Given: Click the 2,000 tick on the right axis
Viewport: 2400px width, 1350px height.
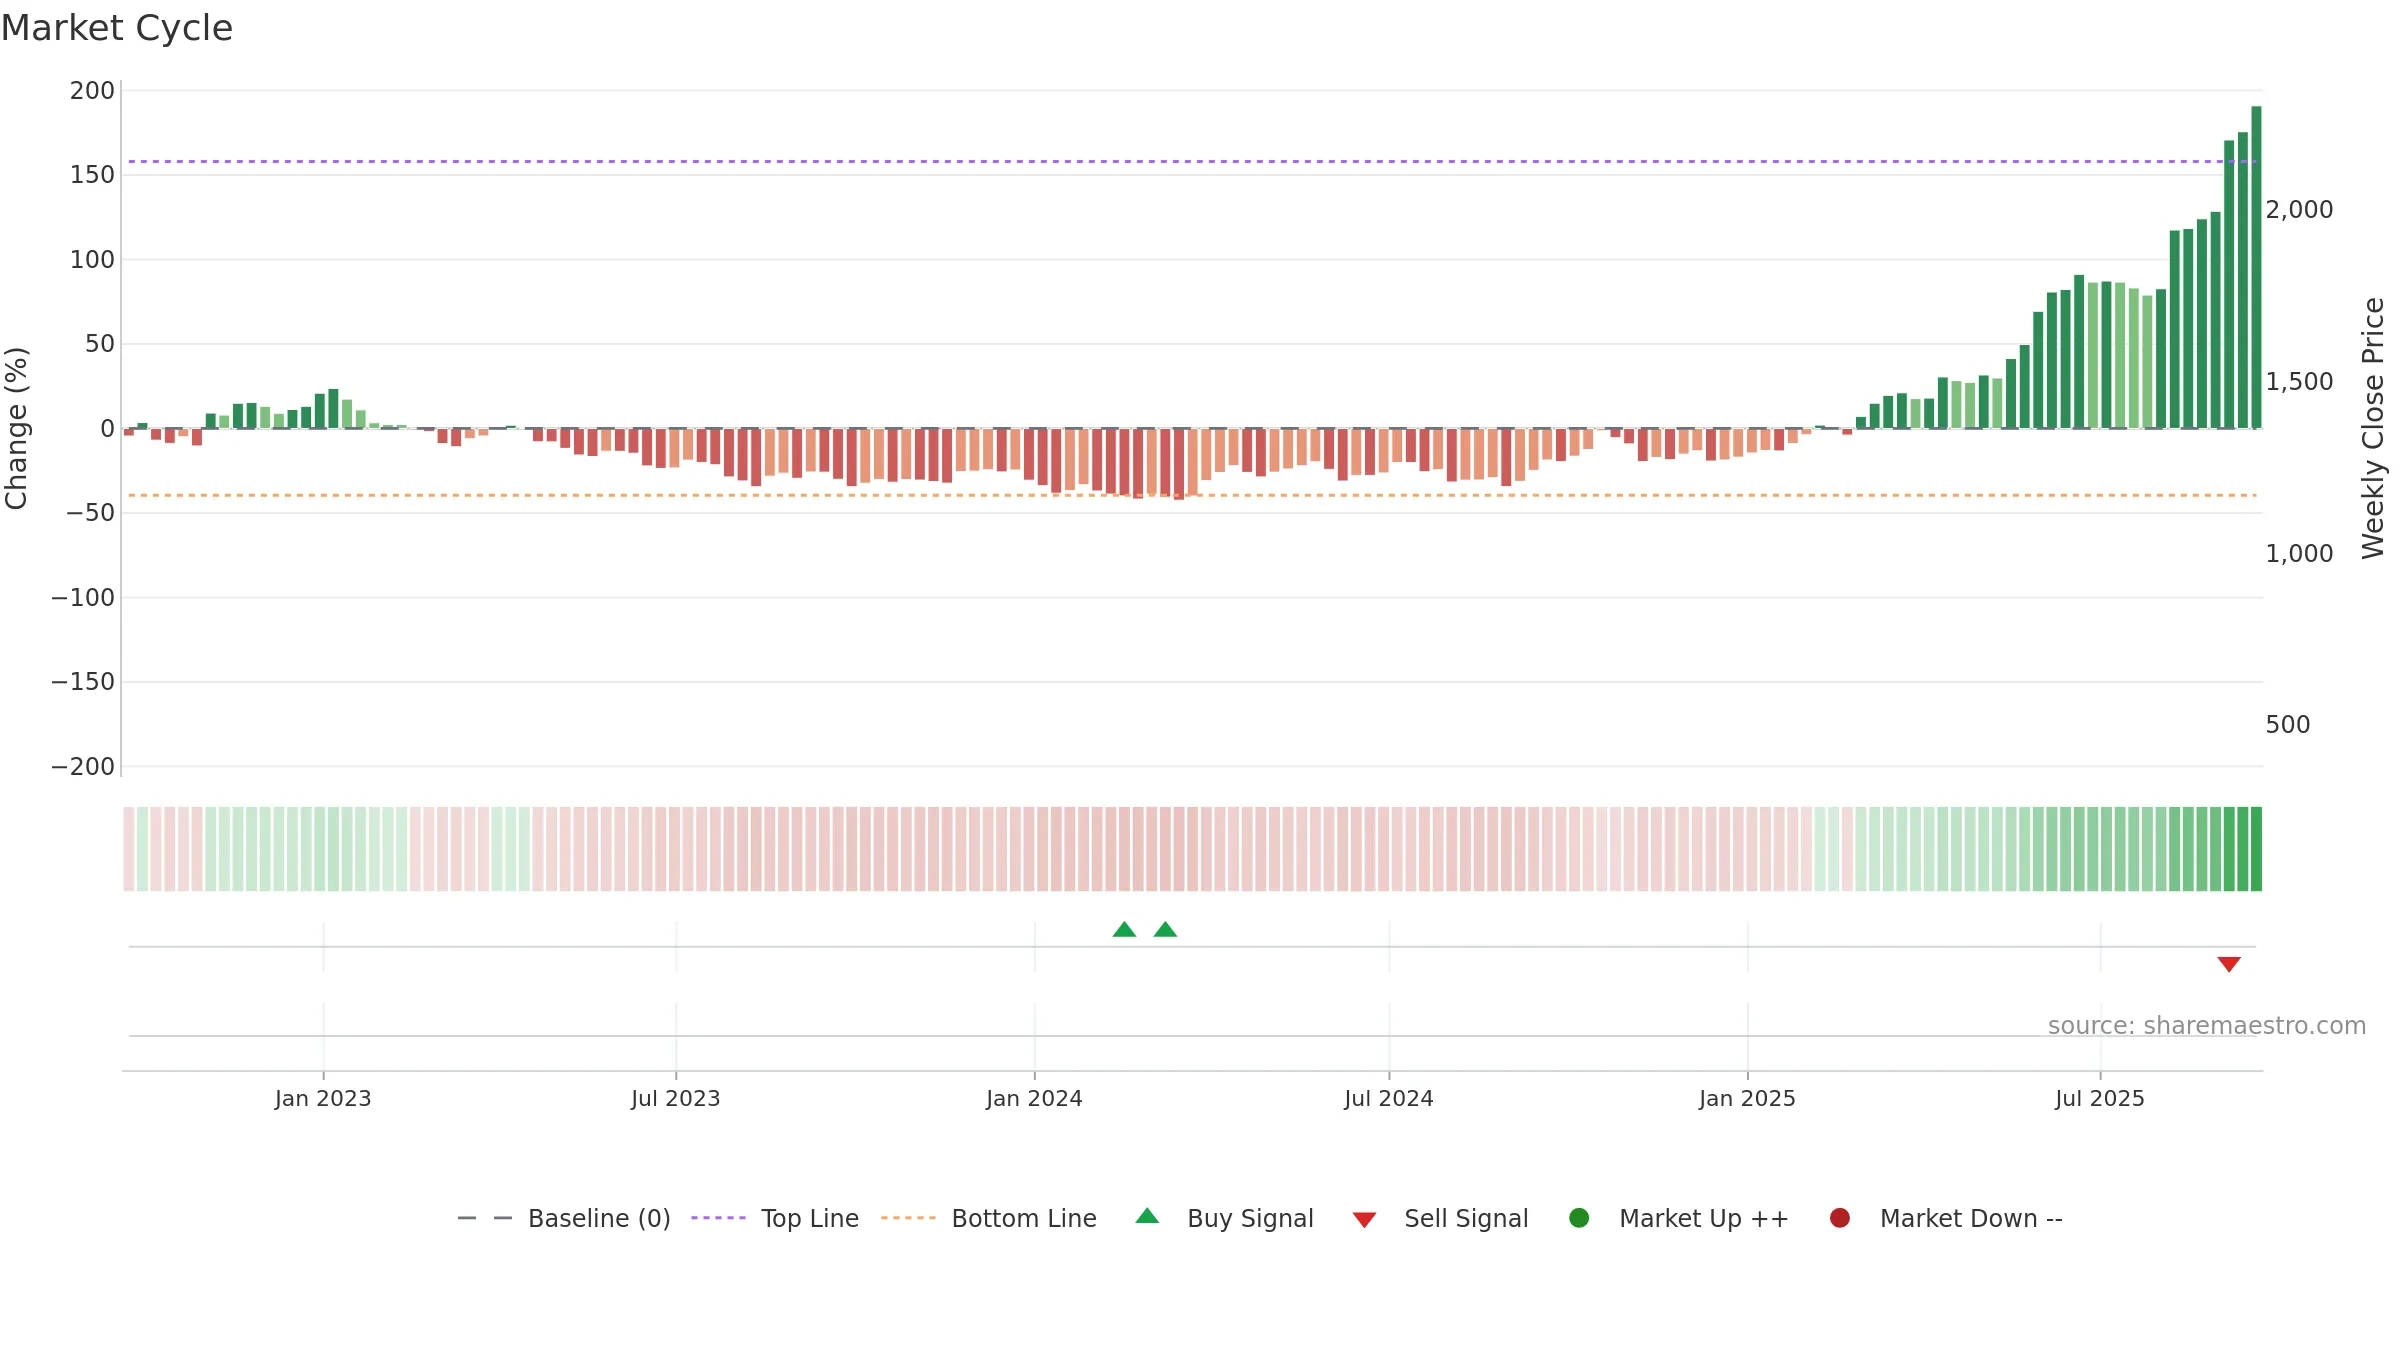Looking at the screenshot, I should [2299, 210].
